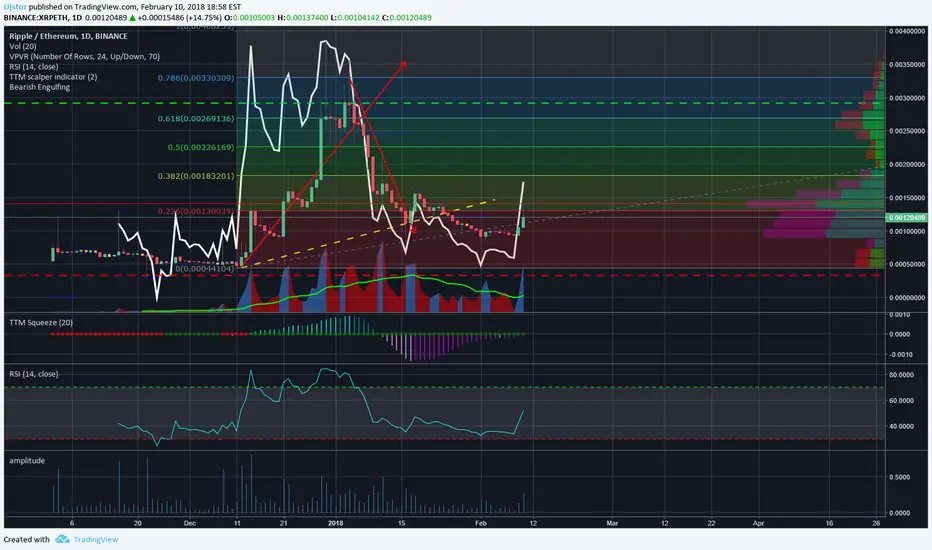The width and height of the screenshot is (932, 550).
Task: Click the TradingView cloud logo icon
Action: [62, 539]
